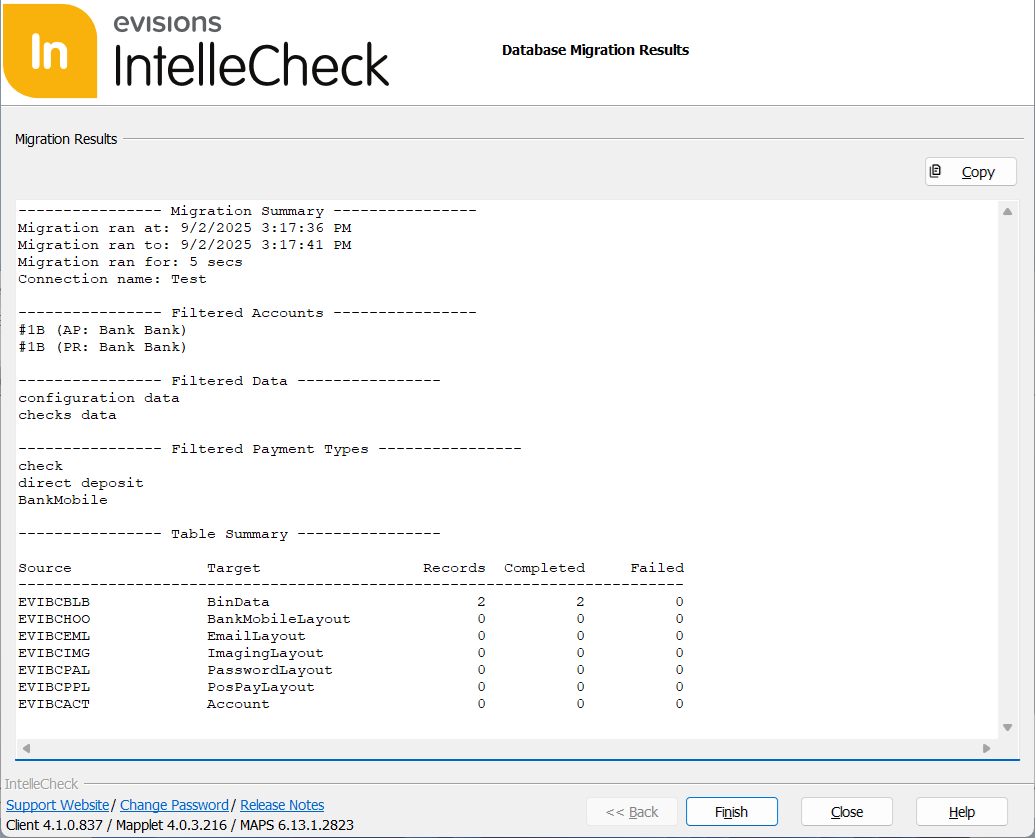Click the EVIBCHOO source row
1035x838 pixels.
tap(54, 619)
